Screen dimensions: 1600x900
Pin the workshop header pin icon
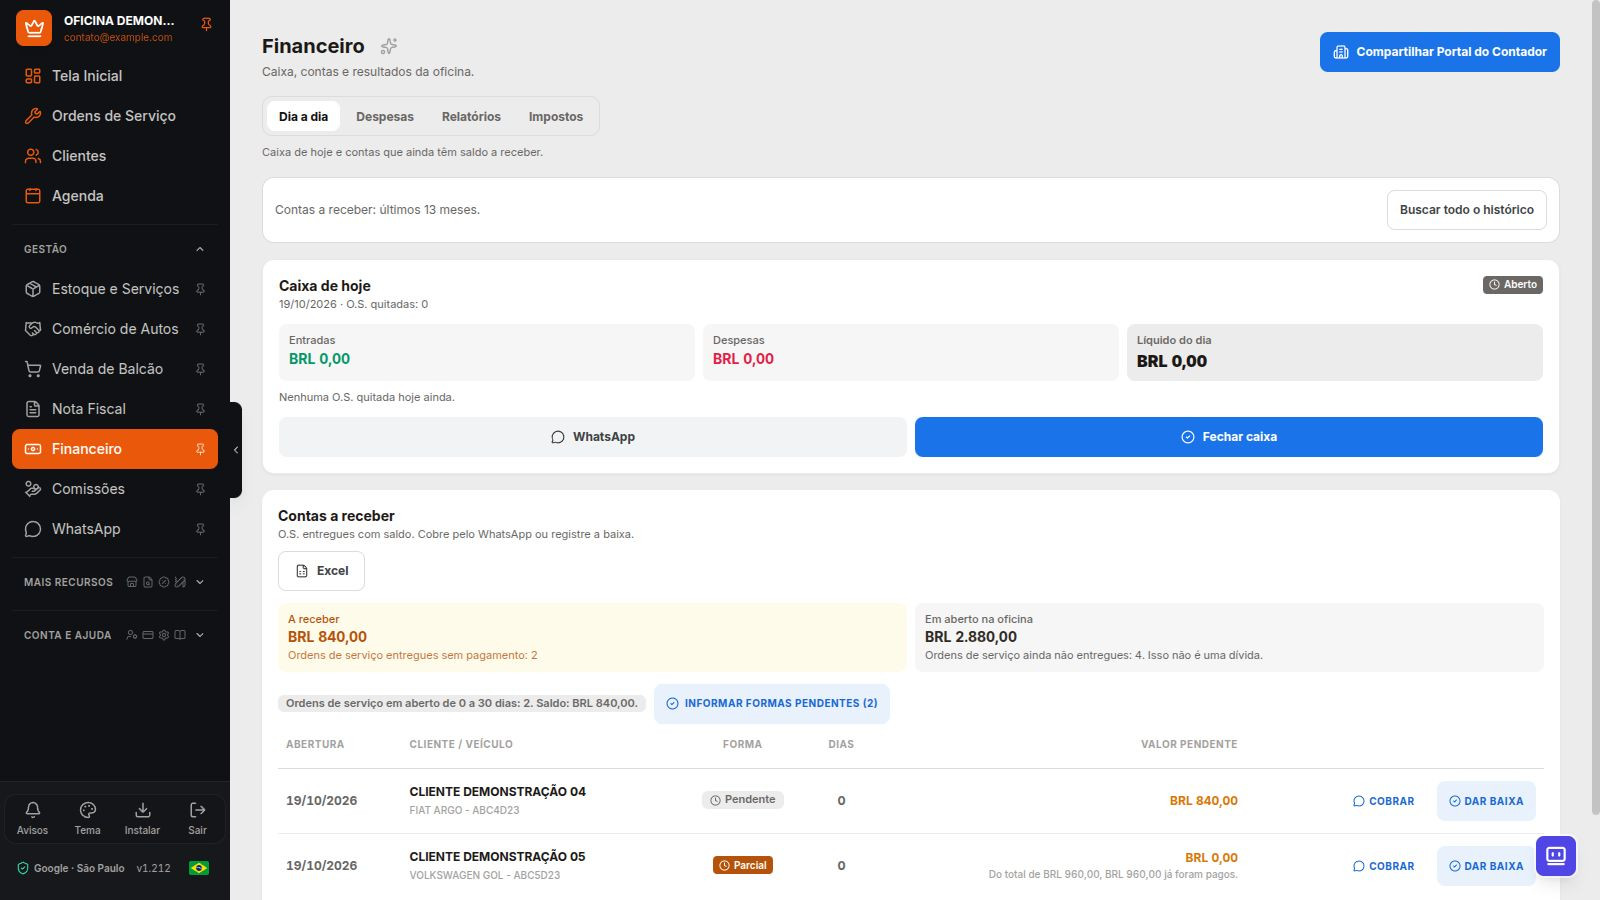coord(206,24)
